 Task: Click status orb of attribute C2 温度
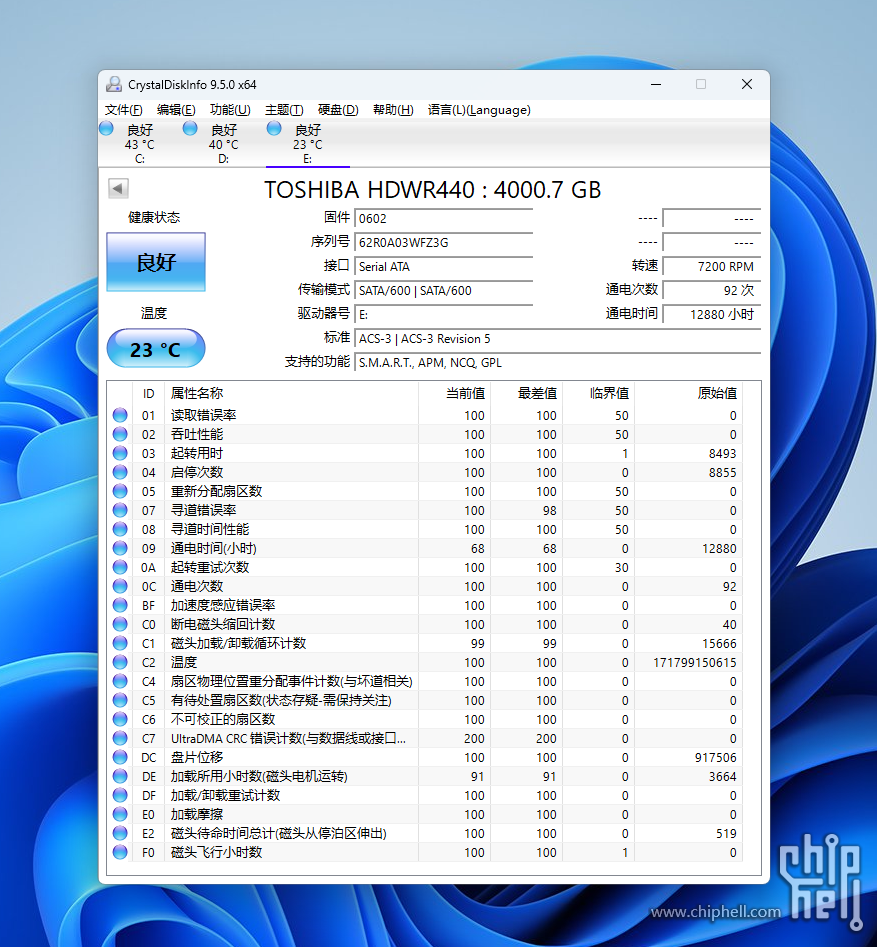point(120,662)
